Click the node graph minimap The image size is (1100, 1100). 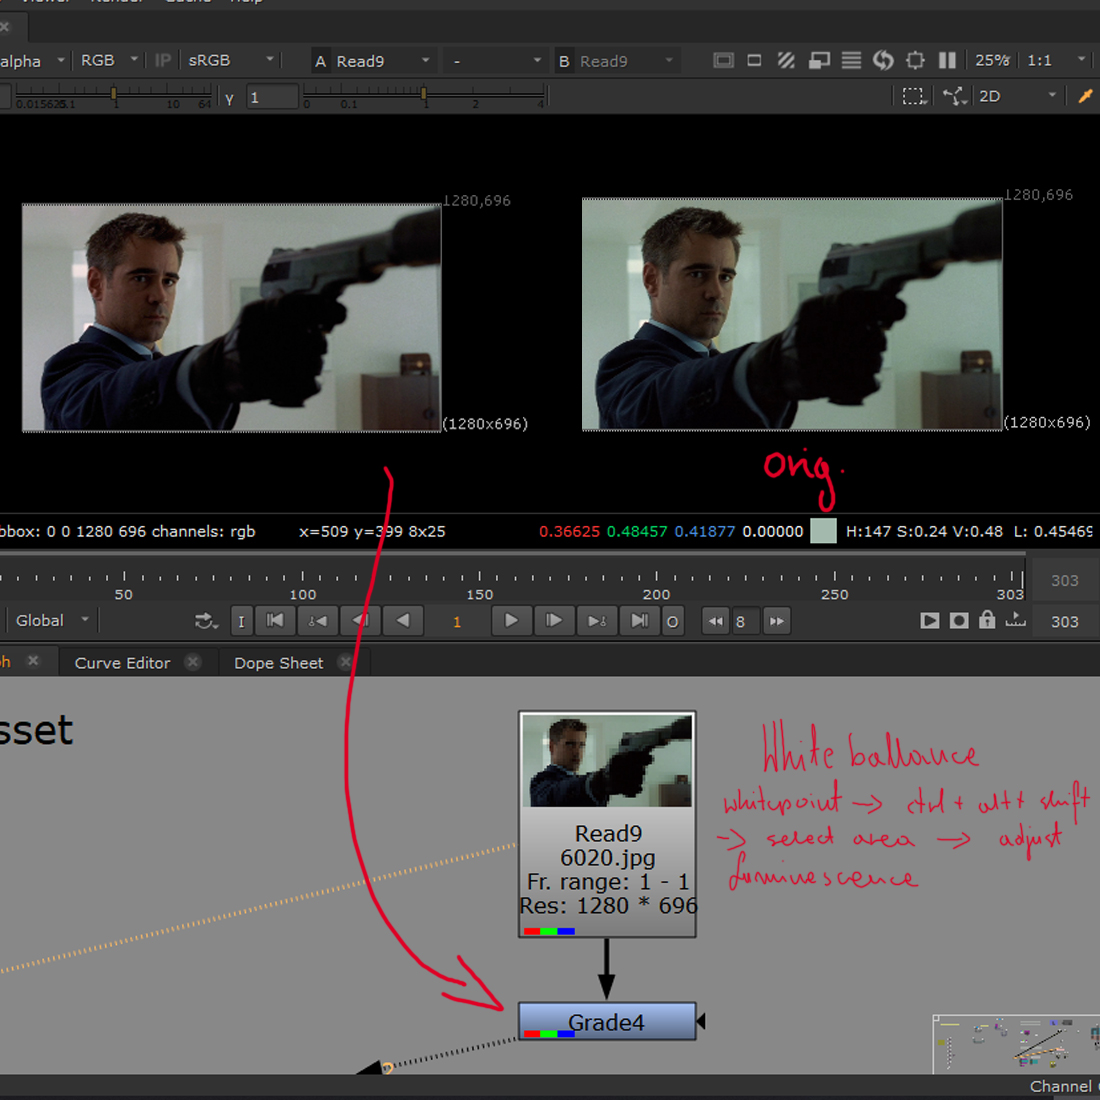point(1017,1044)
